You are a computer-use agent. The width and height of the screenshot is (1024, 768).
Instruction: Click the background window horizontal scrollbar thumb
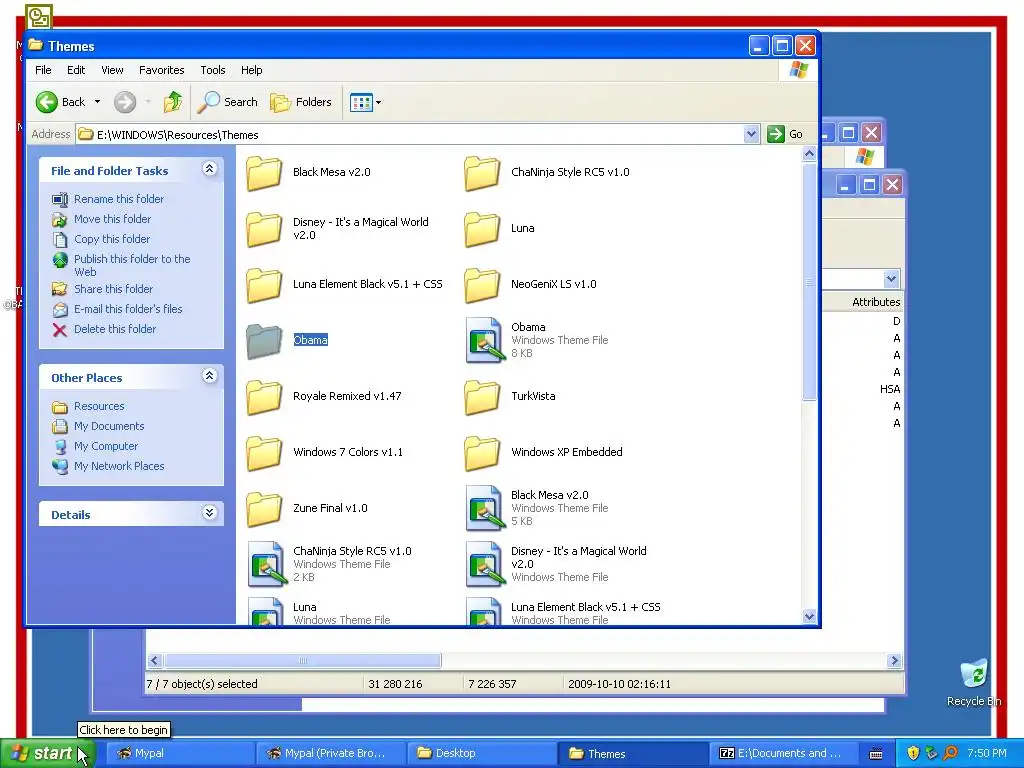[302, 660]
